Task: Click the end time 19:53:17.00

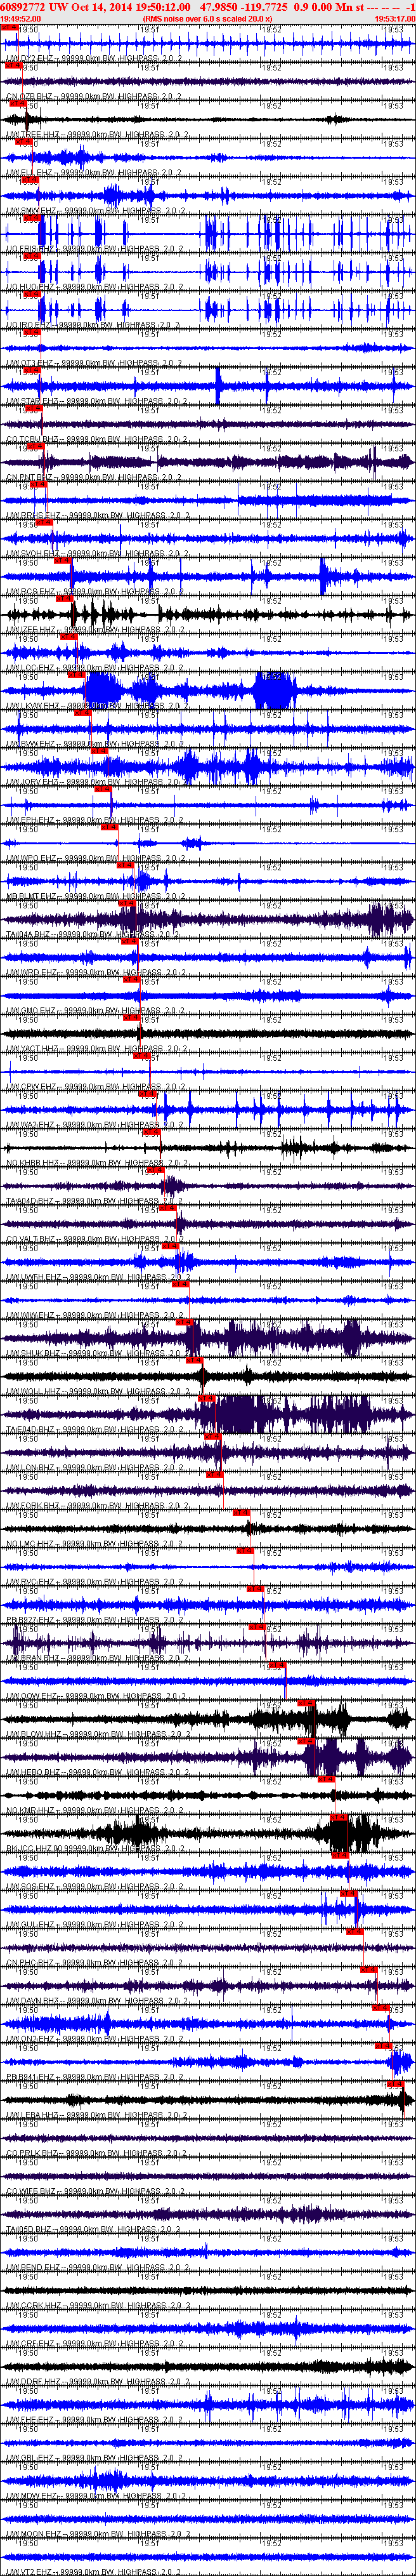Action: point(394,18)
